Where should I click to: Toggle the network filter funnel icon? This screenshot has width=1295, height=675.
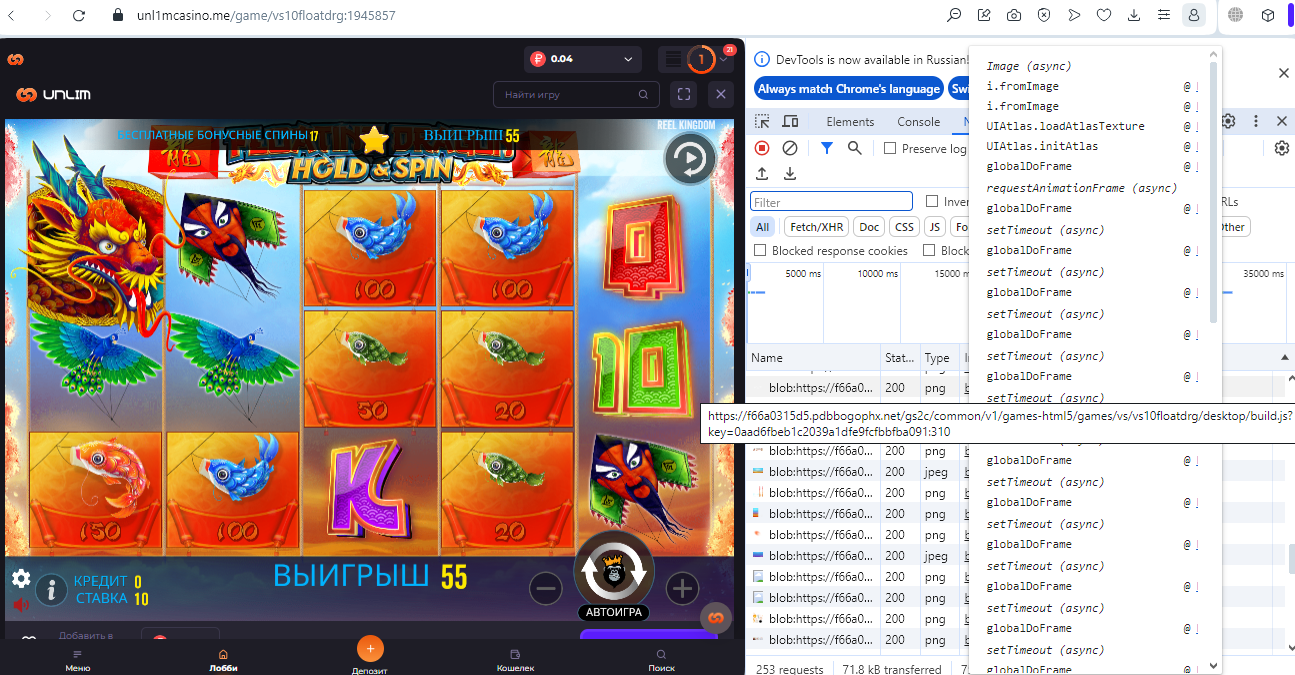point(827,148)
